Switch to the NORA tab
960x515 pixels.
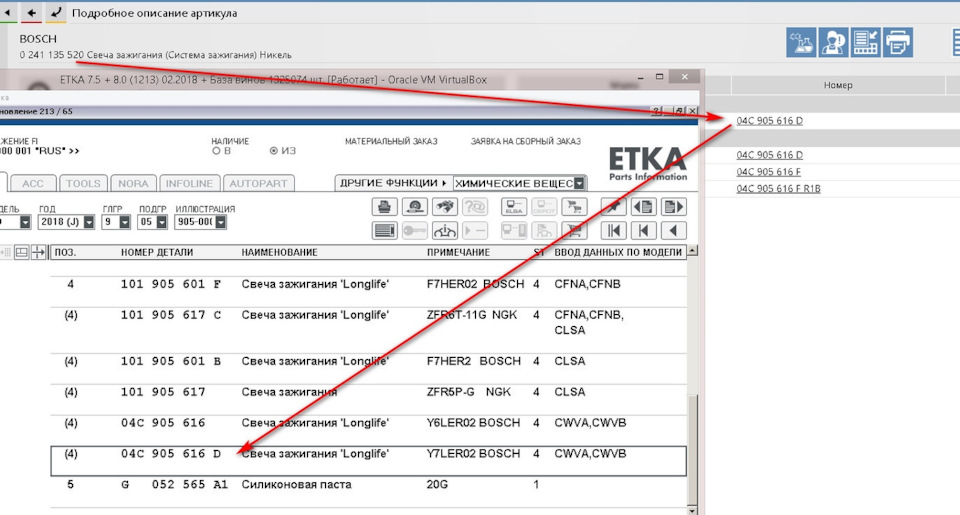133,184
